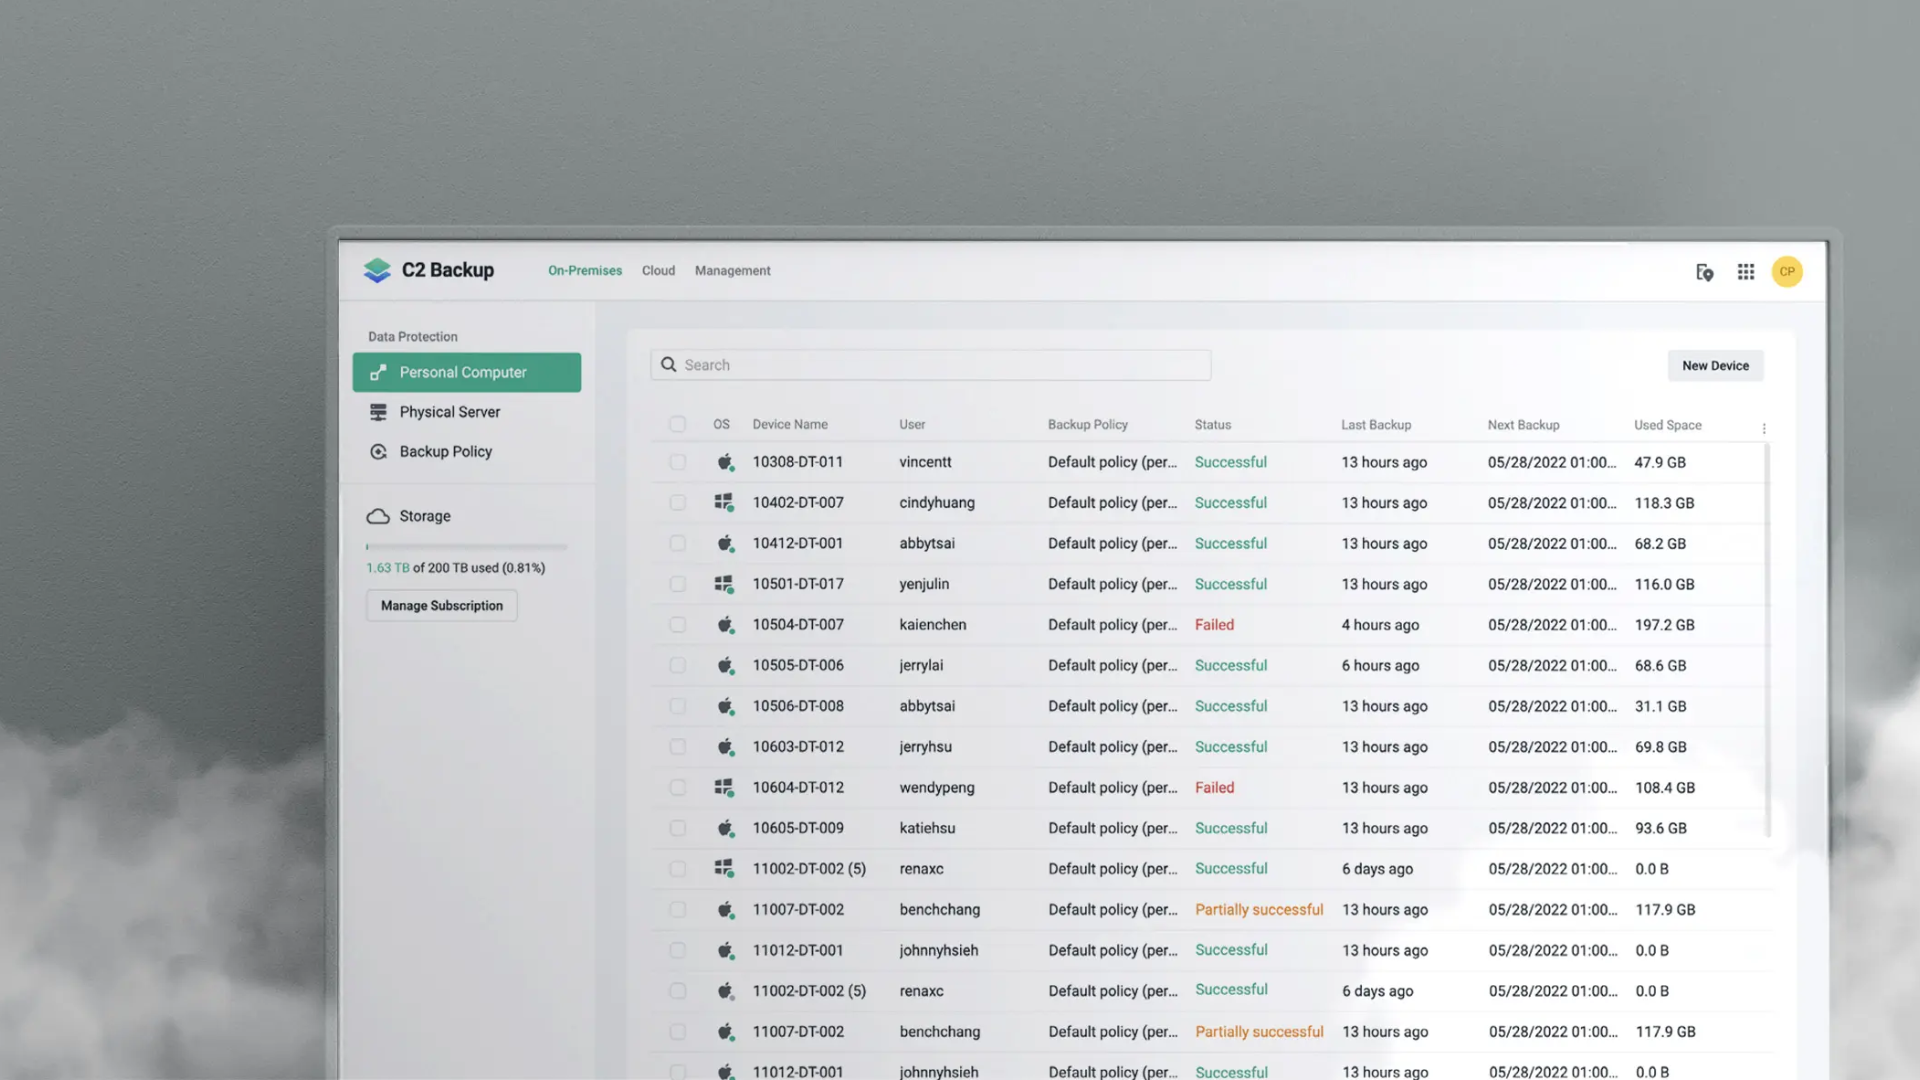
Task: Click the Apple OS icon for 10506-DT-008
Action: pyautogui.click(x=725, y=706)
